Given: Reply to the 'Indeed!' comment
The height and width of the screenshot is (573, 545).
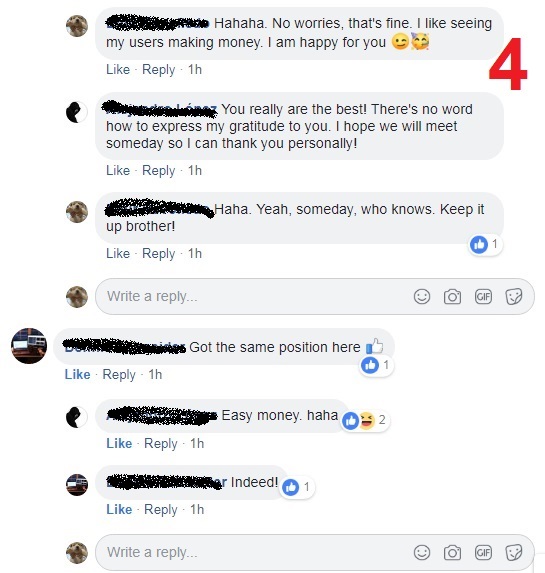Looking at the screenshot, I should click(161, 509).
